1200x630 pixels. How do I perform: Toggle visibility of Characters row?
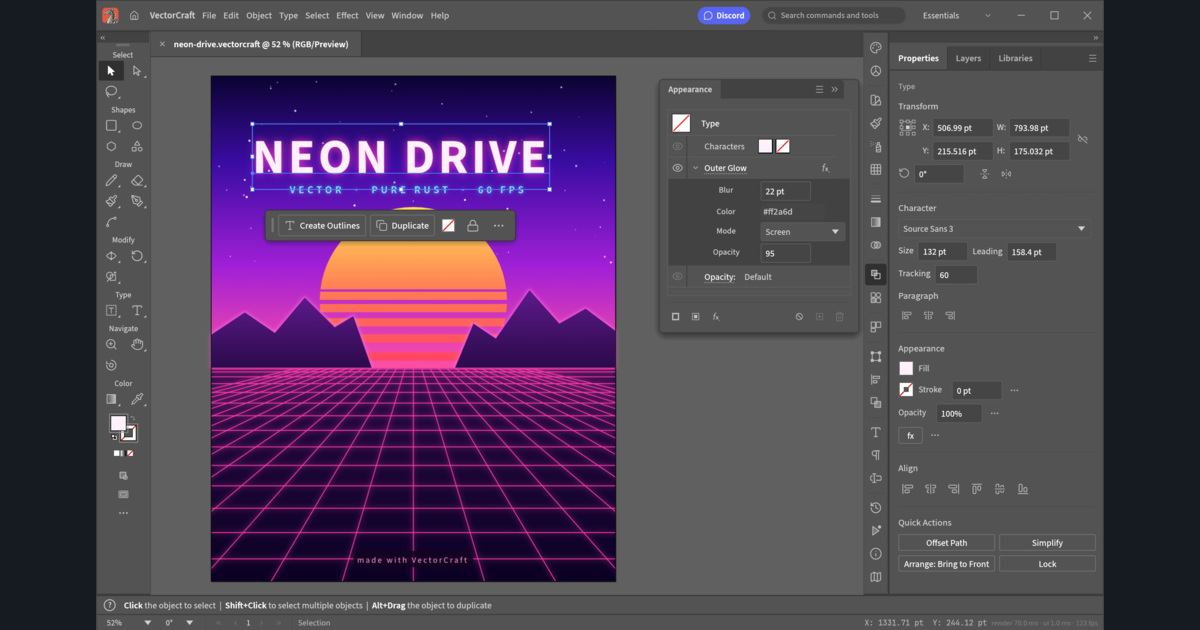pos(678,146)
